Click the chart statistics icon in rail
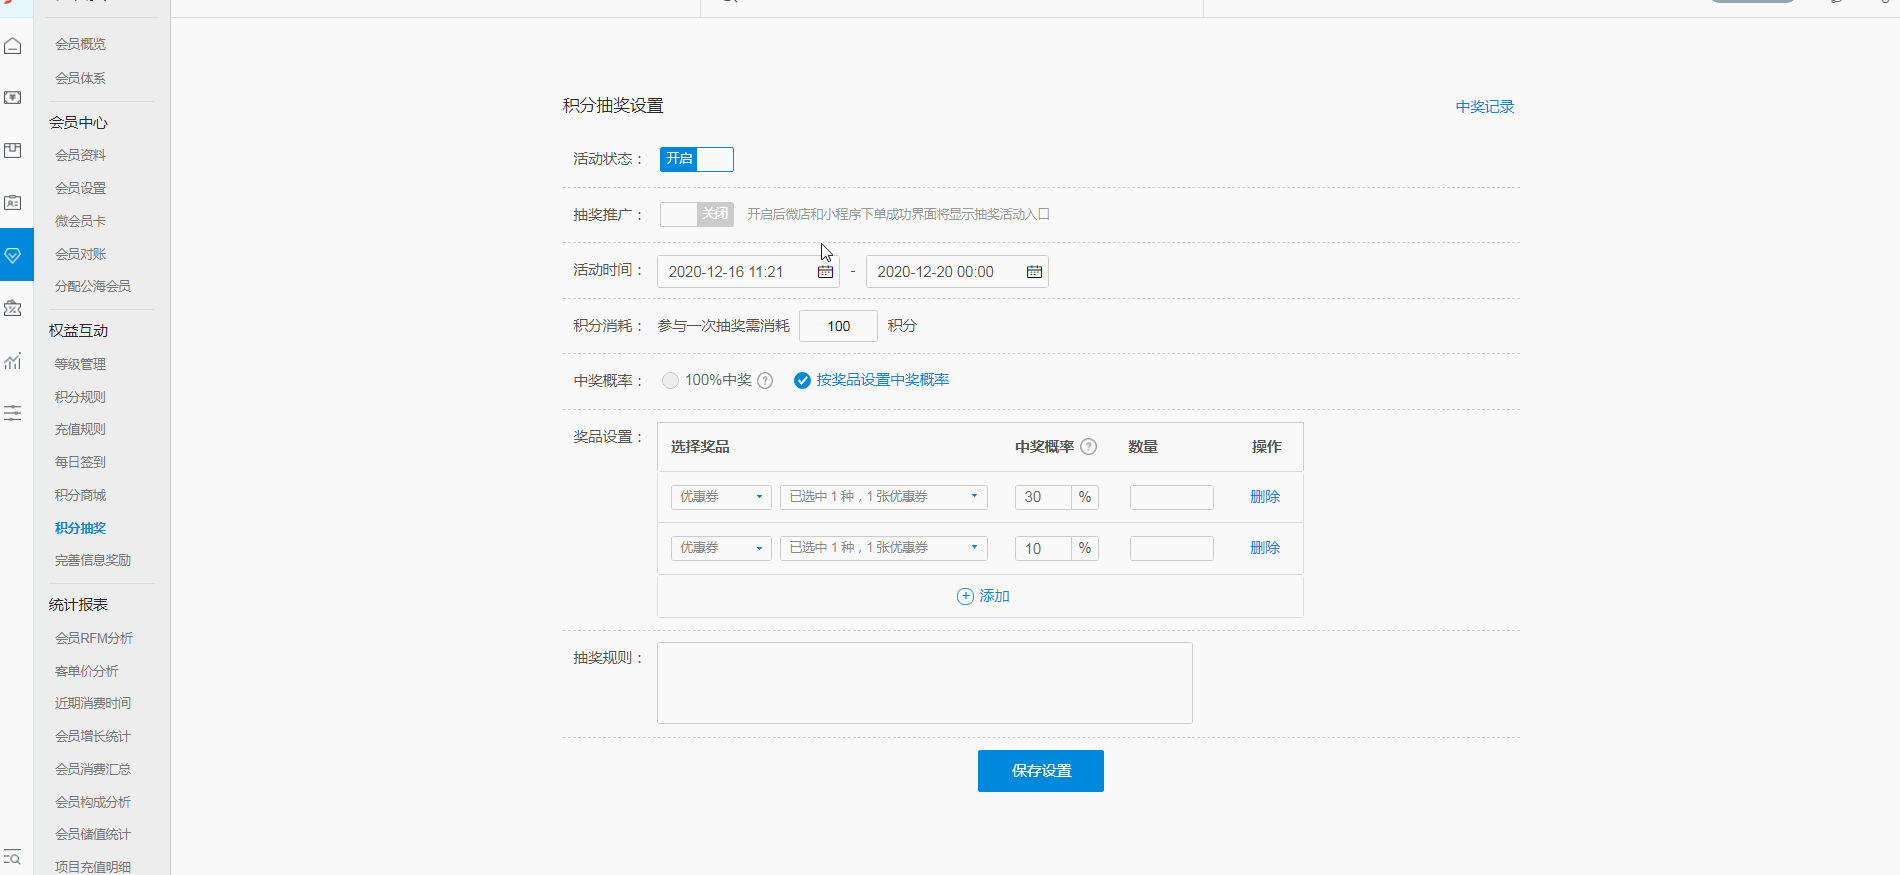 [13, 361]
